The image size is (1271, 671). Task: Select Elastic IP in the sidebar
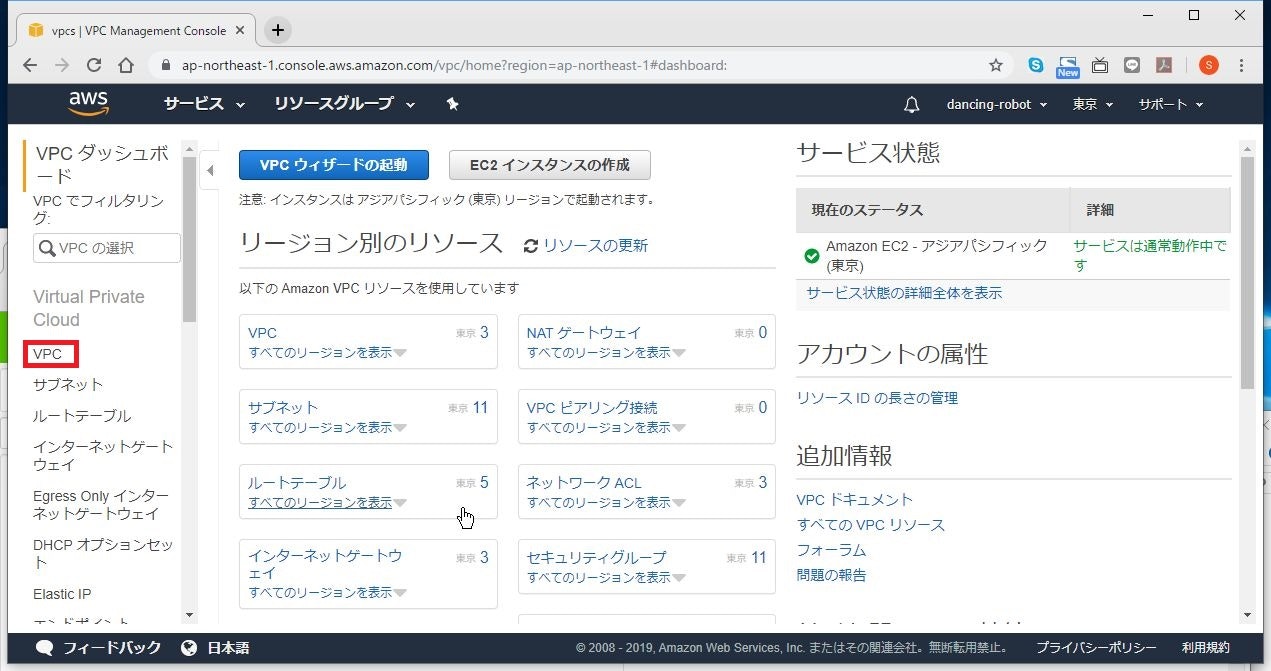tap(62, 594)
